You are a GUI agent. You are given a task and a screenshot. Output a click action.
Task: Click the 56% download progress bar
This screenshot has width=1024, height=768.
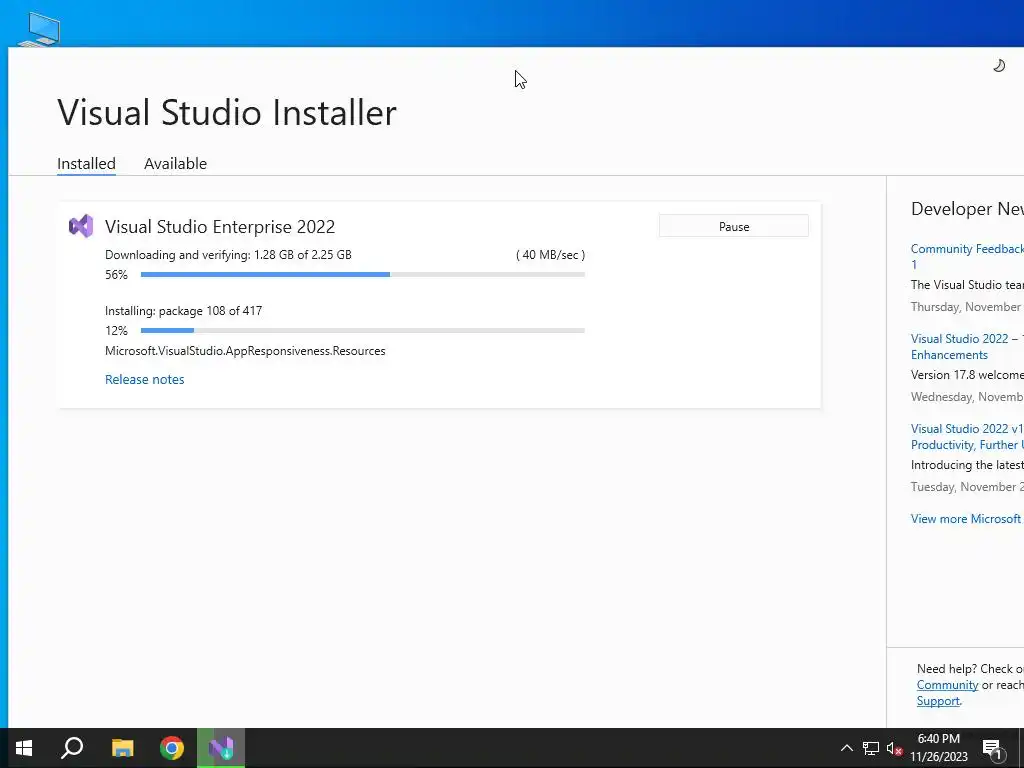[362, 275]
